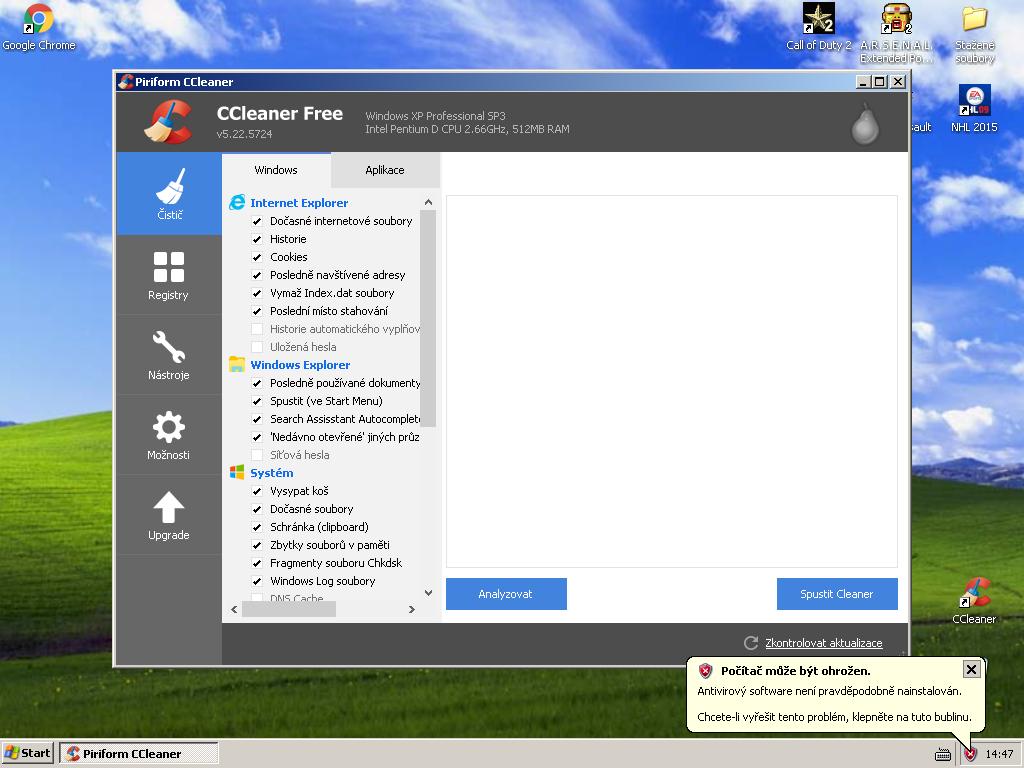Open the Nástroje tools section
1024x768 pixels.
(169, 356)
